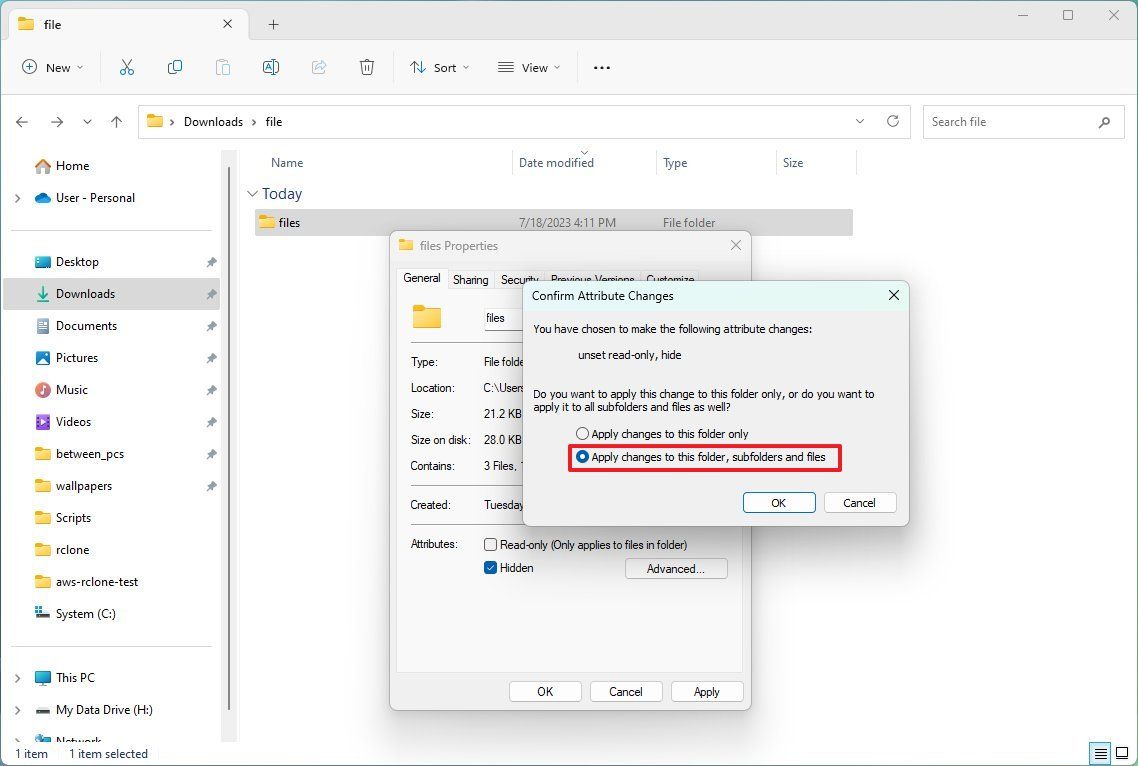Click the Refresh icon in the address bar

coord(893,121)
